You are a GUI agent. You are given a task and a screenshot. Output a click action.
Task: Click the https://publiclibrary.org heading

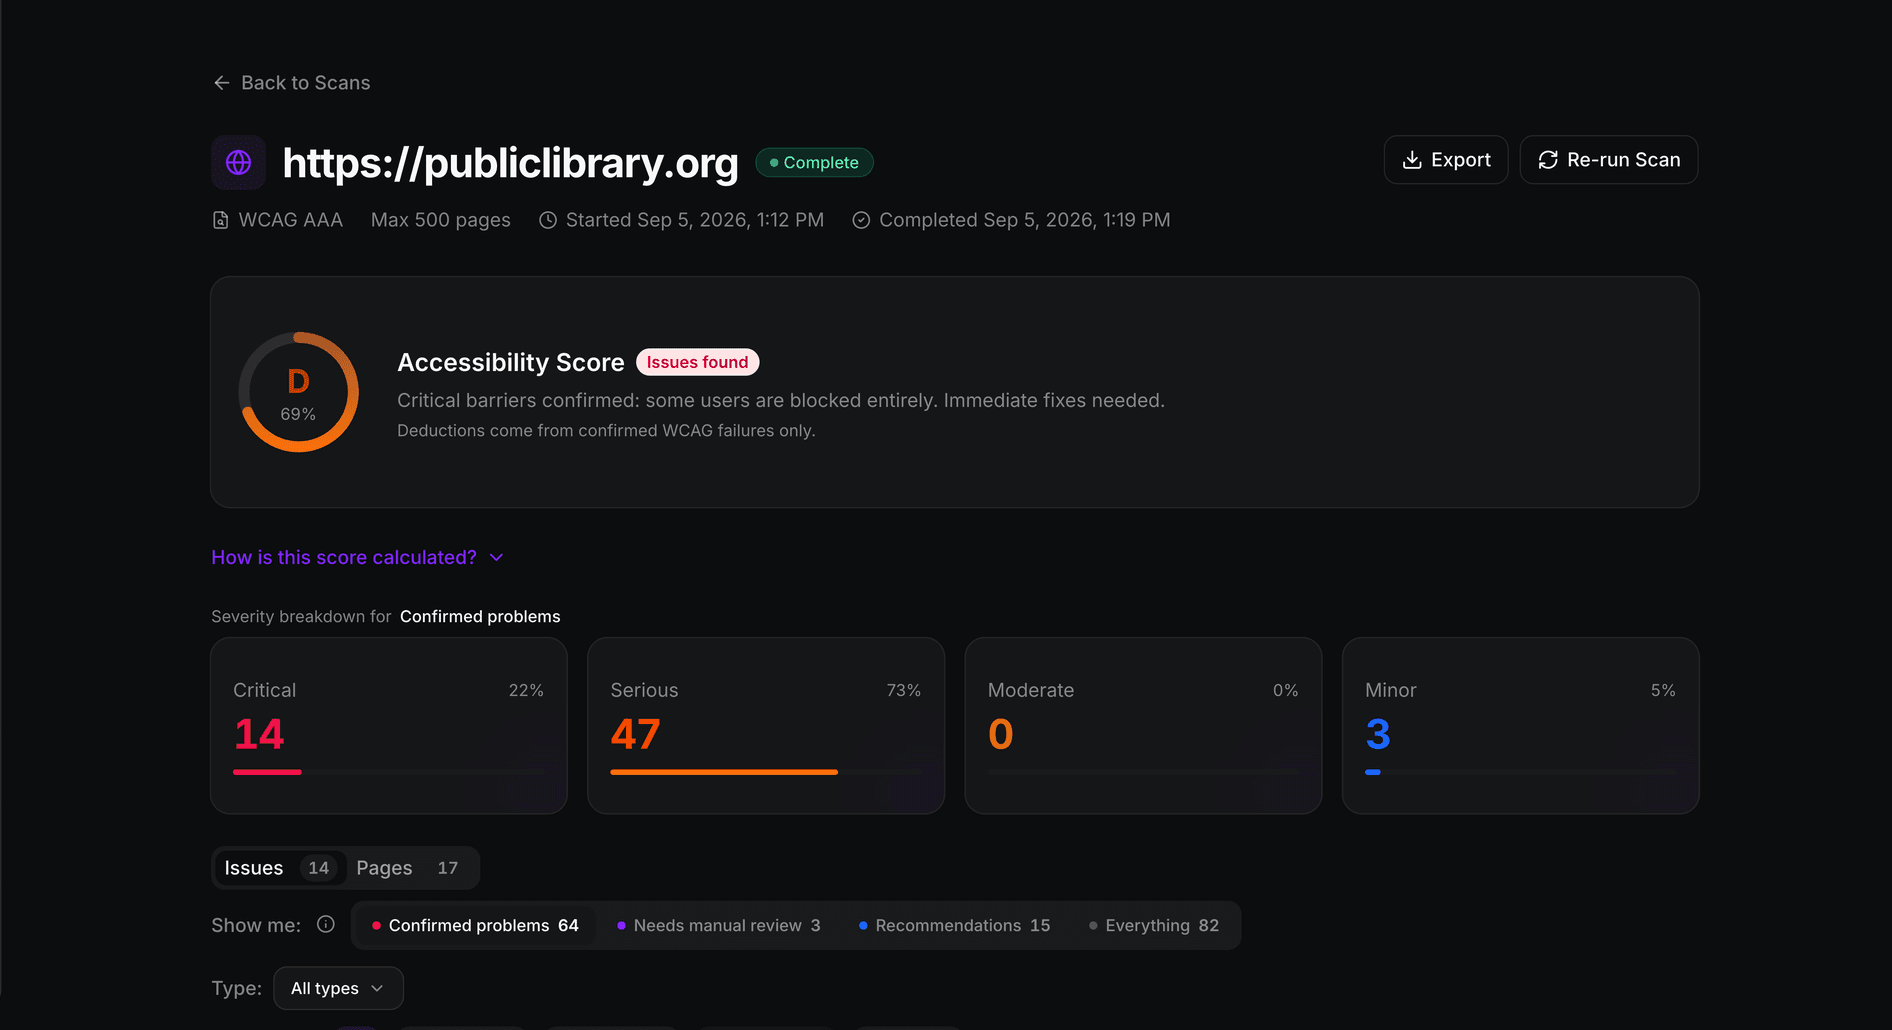coord(511,163)
